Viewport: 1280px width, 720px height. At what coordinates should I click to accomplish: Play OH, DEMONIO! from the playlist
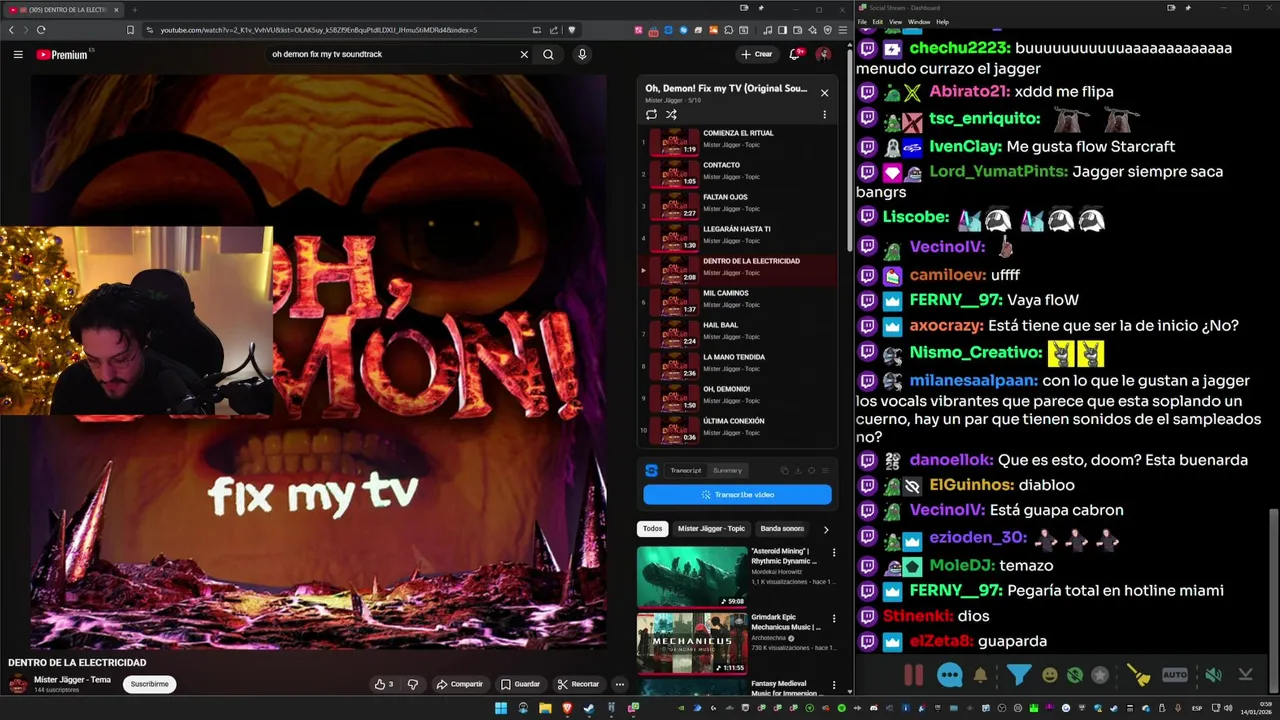tap(738, 398)
